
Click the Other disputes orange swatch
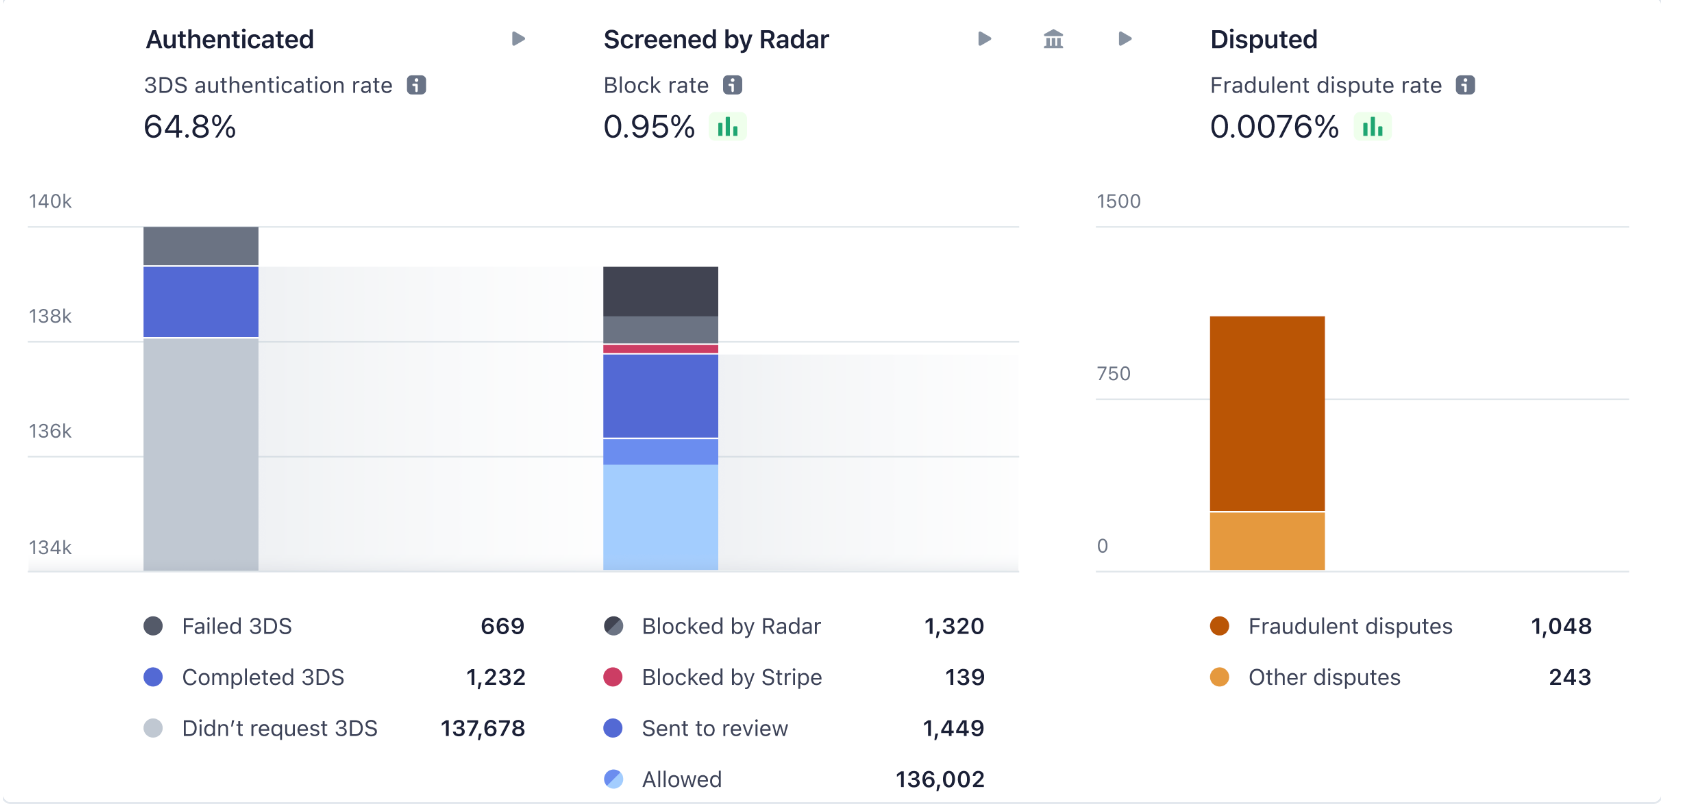(x=1219, y=678)
